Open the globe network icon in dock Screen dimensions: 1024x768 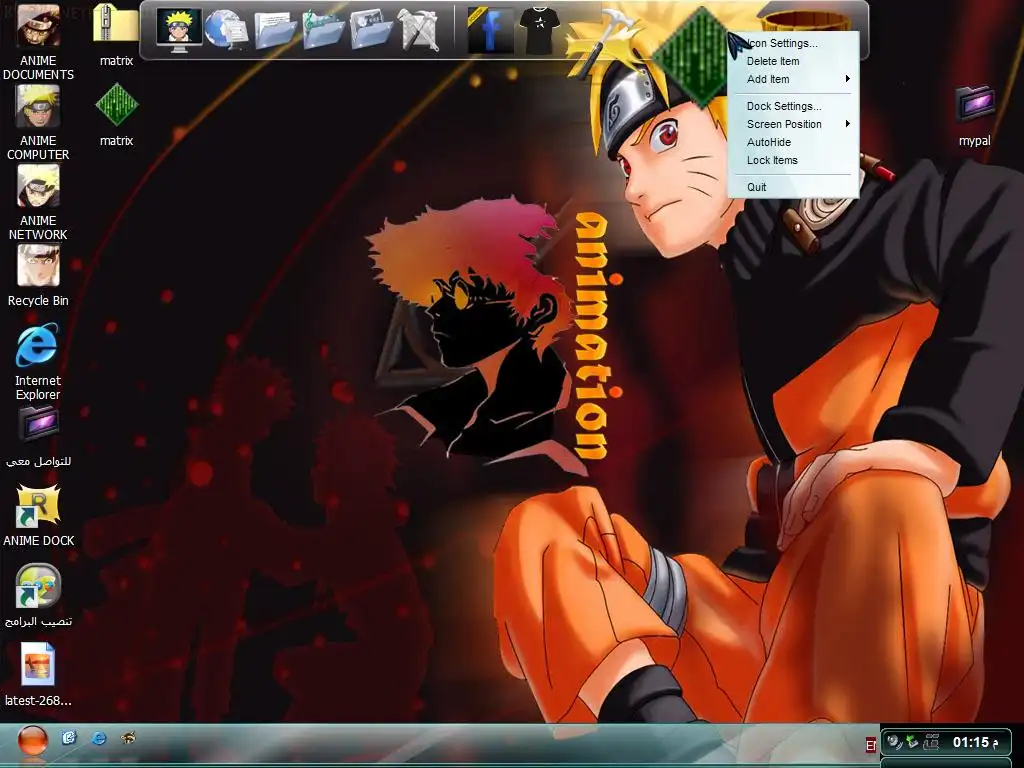click(x=225, y=29)
